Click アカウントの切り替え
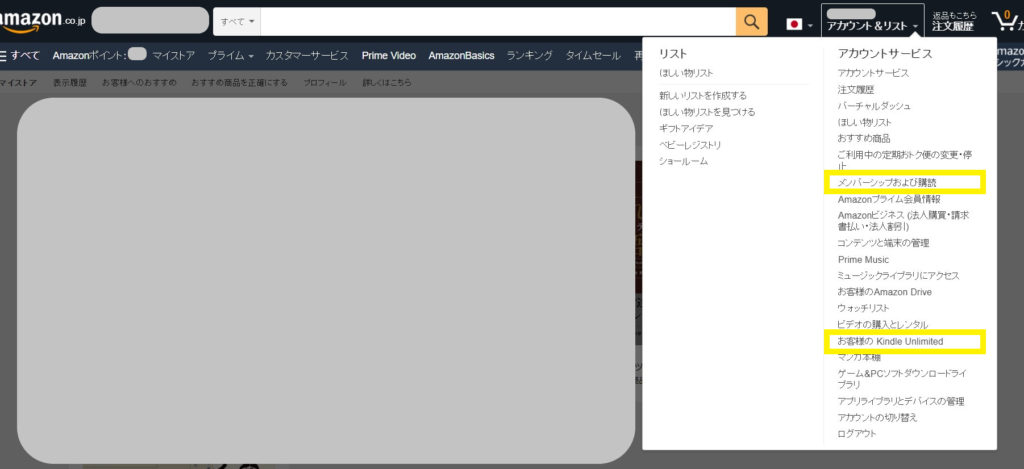The width and height of the screenshot is (1024, 469). pos(878,417)
